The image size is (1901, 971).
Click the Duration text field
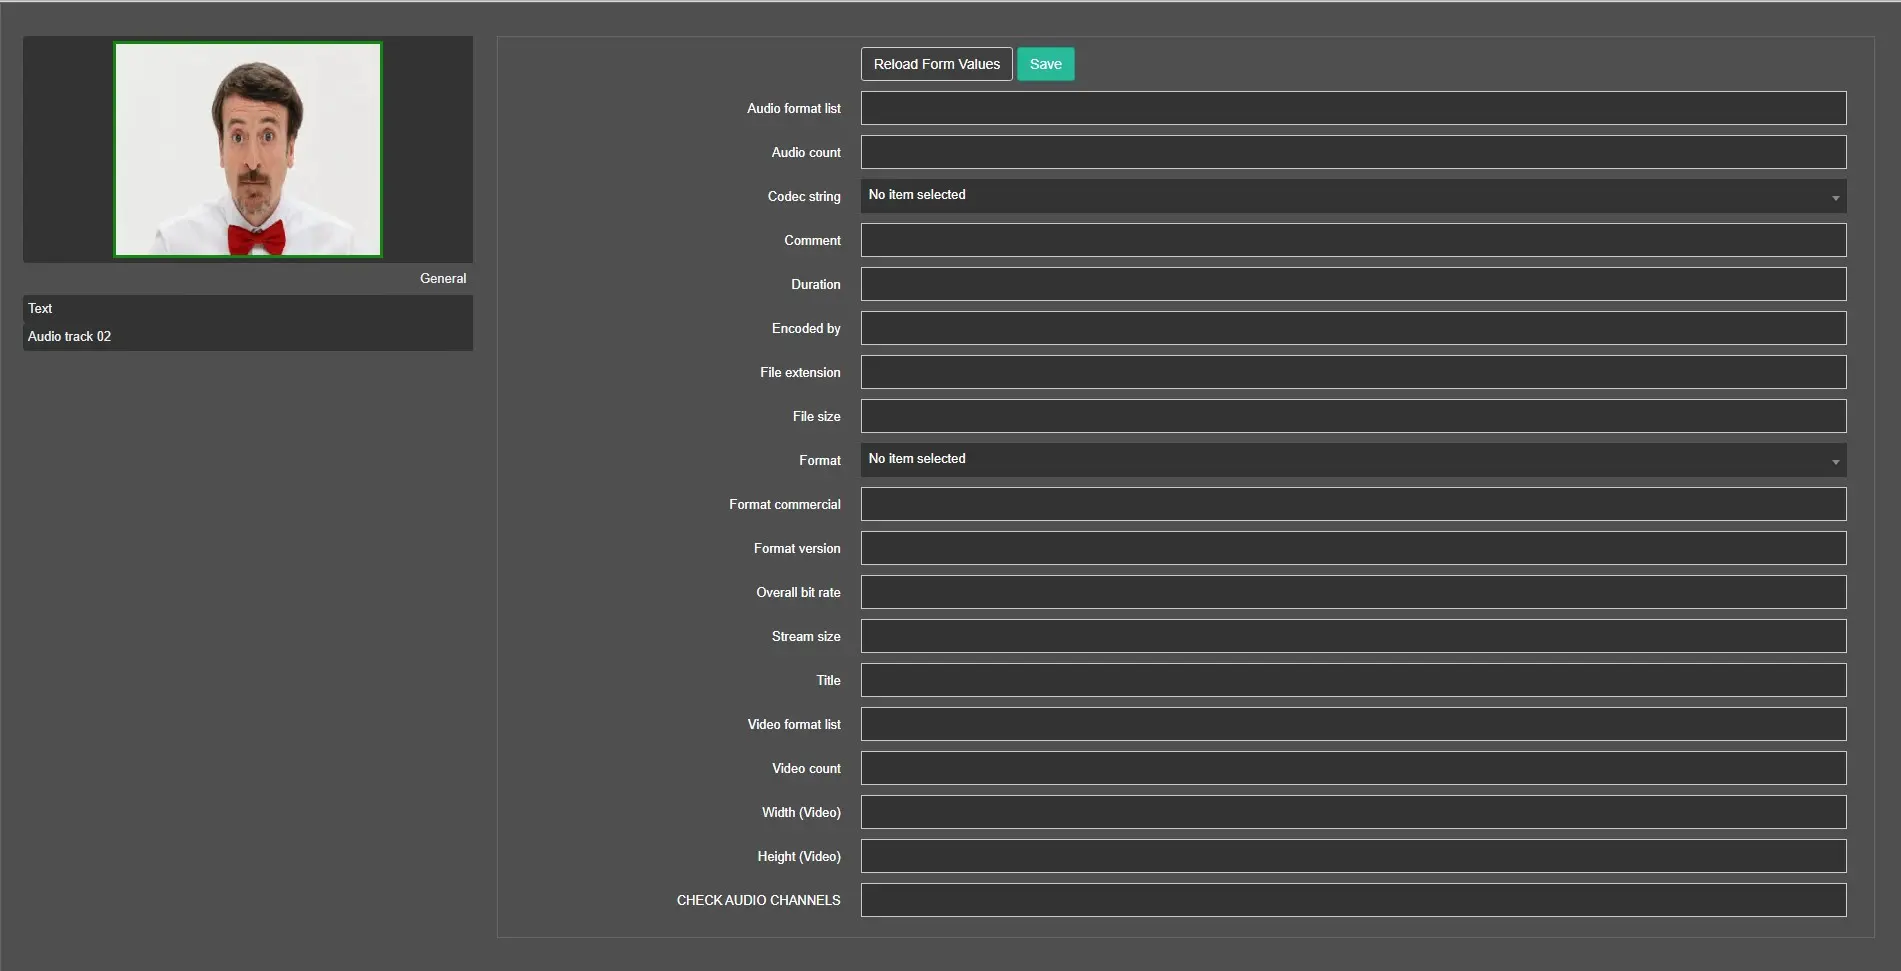1352,284
